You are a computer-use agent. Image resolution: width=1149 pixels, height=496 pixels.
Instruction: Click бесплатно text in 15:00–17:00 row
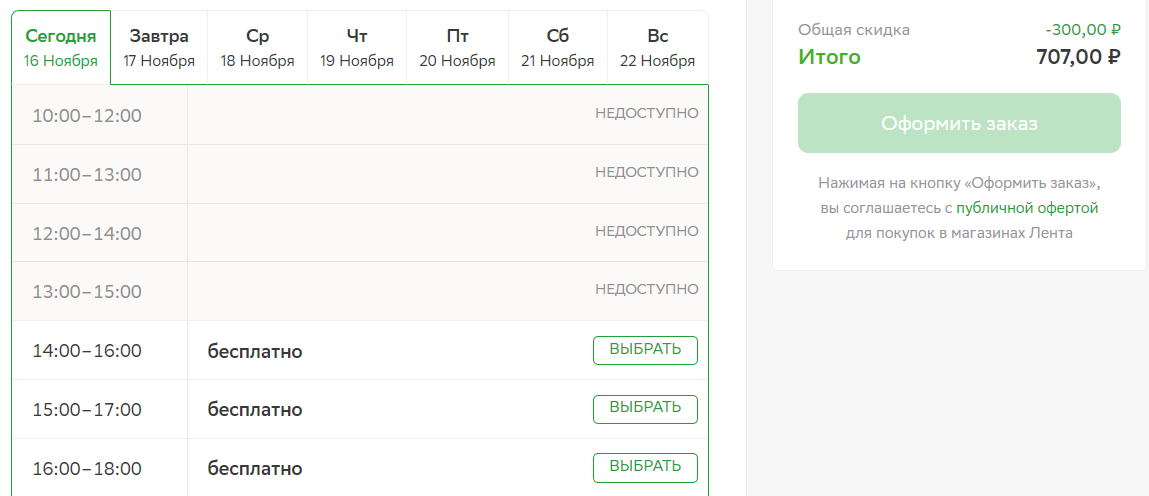[x=255, y=410]
